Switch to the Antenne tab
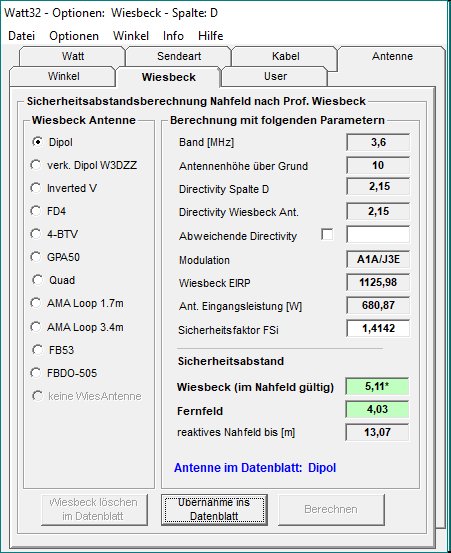 392,56
